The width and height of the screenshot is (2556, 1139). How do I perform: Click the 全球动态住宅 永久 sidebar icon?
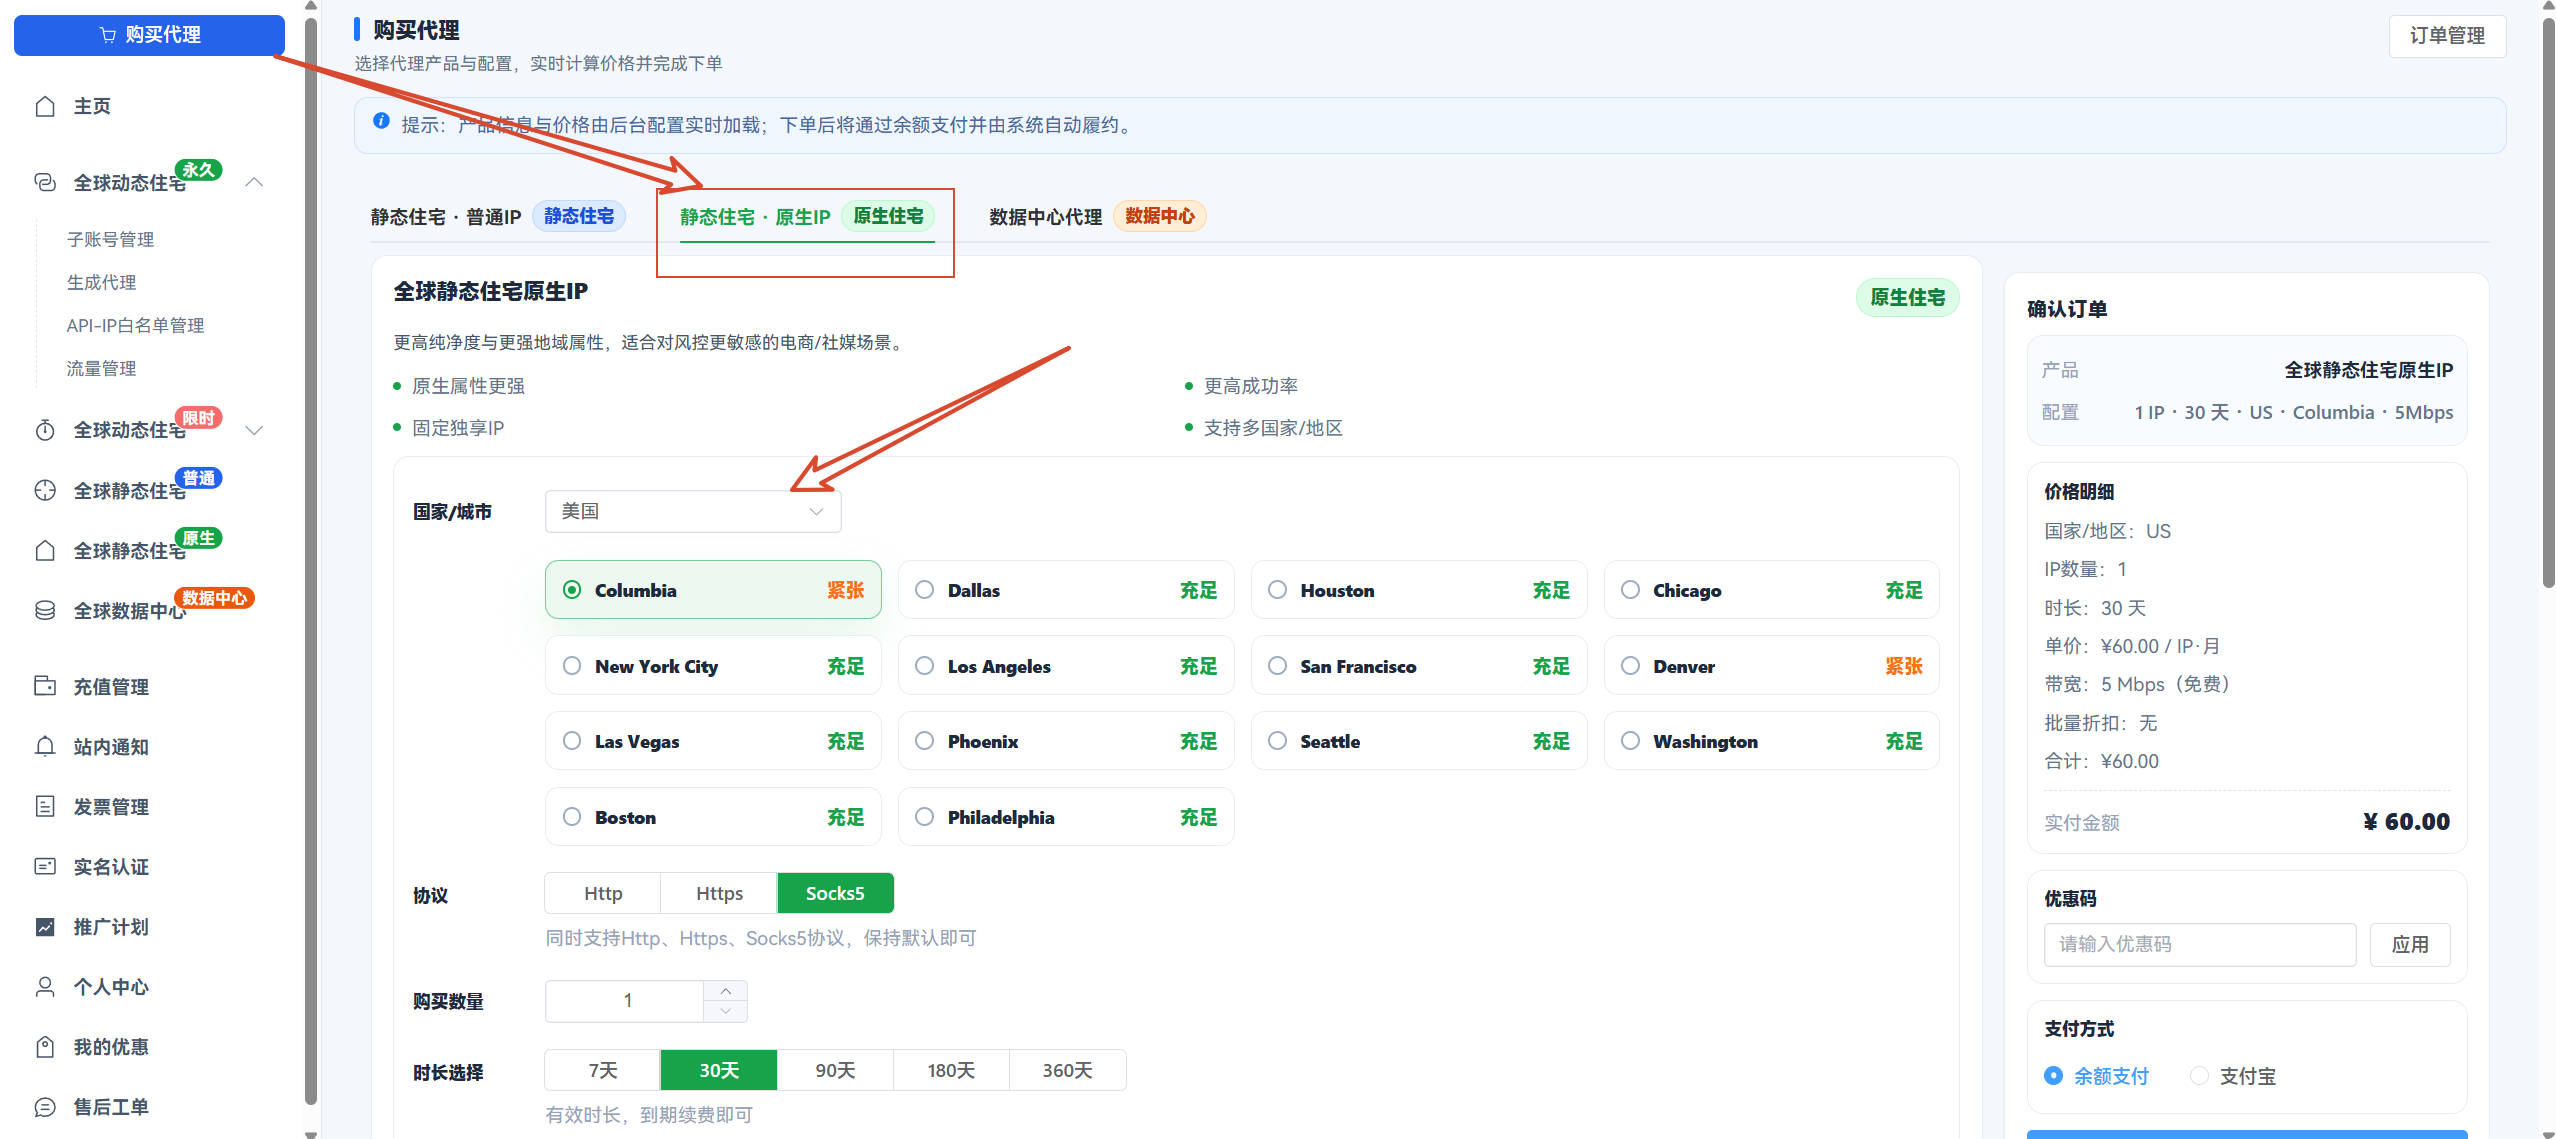tap(45, 182)
